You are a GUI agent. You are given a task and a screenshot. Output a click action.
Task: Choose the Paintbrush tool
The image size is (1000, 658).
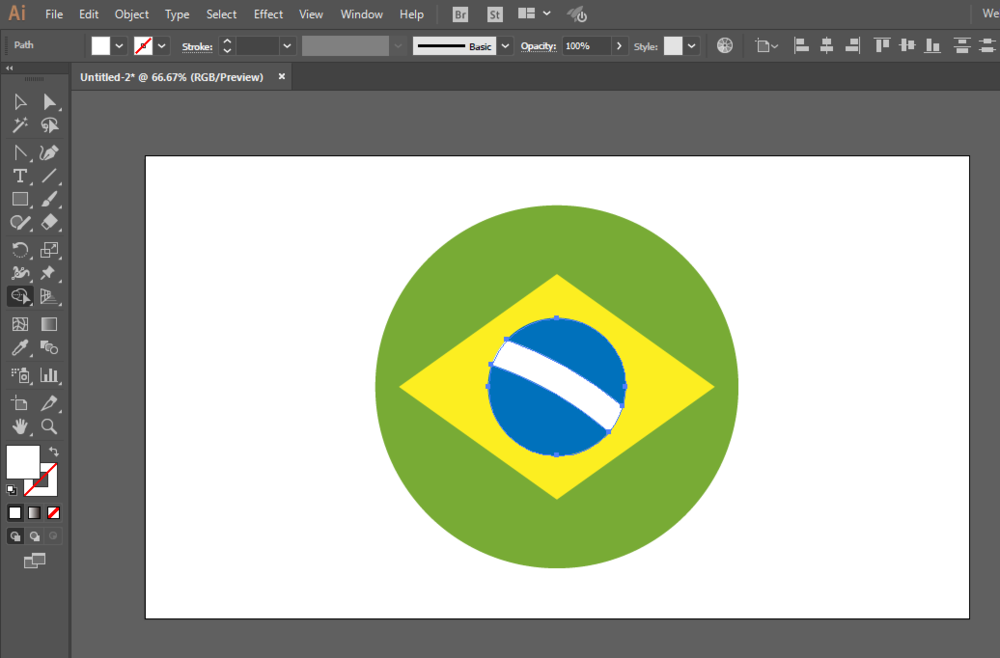tap(49, 199)
